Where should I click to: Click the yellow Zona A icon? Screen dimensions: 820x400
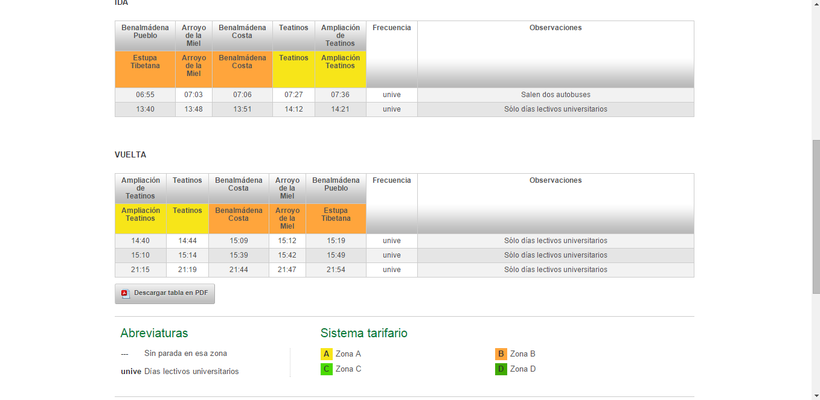pos(326,354)
